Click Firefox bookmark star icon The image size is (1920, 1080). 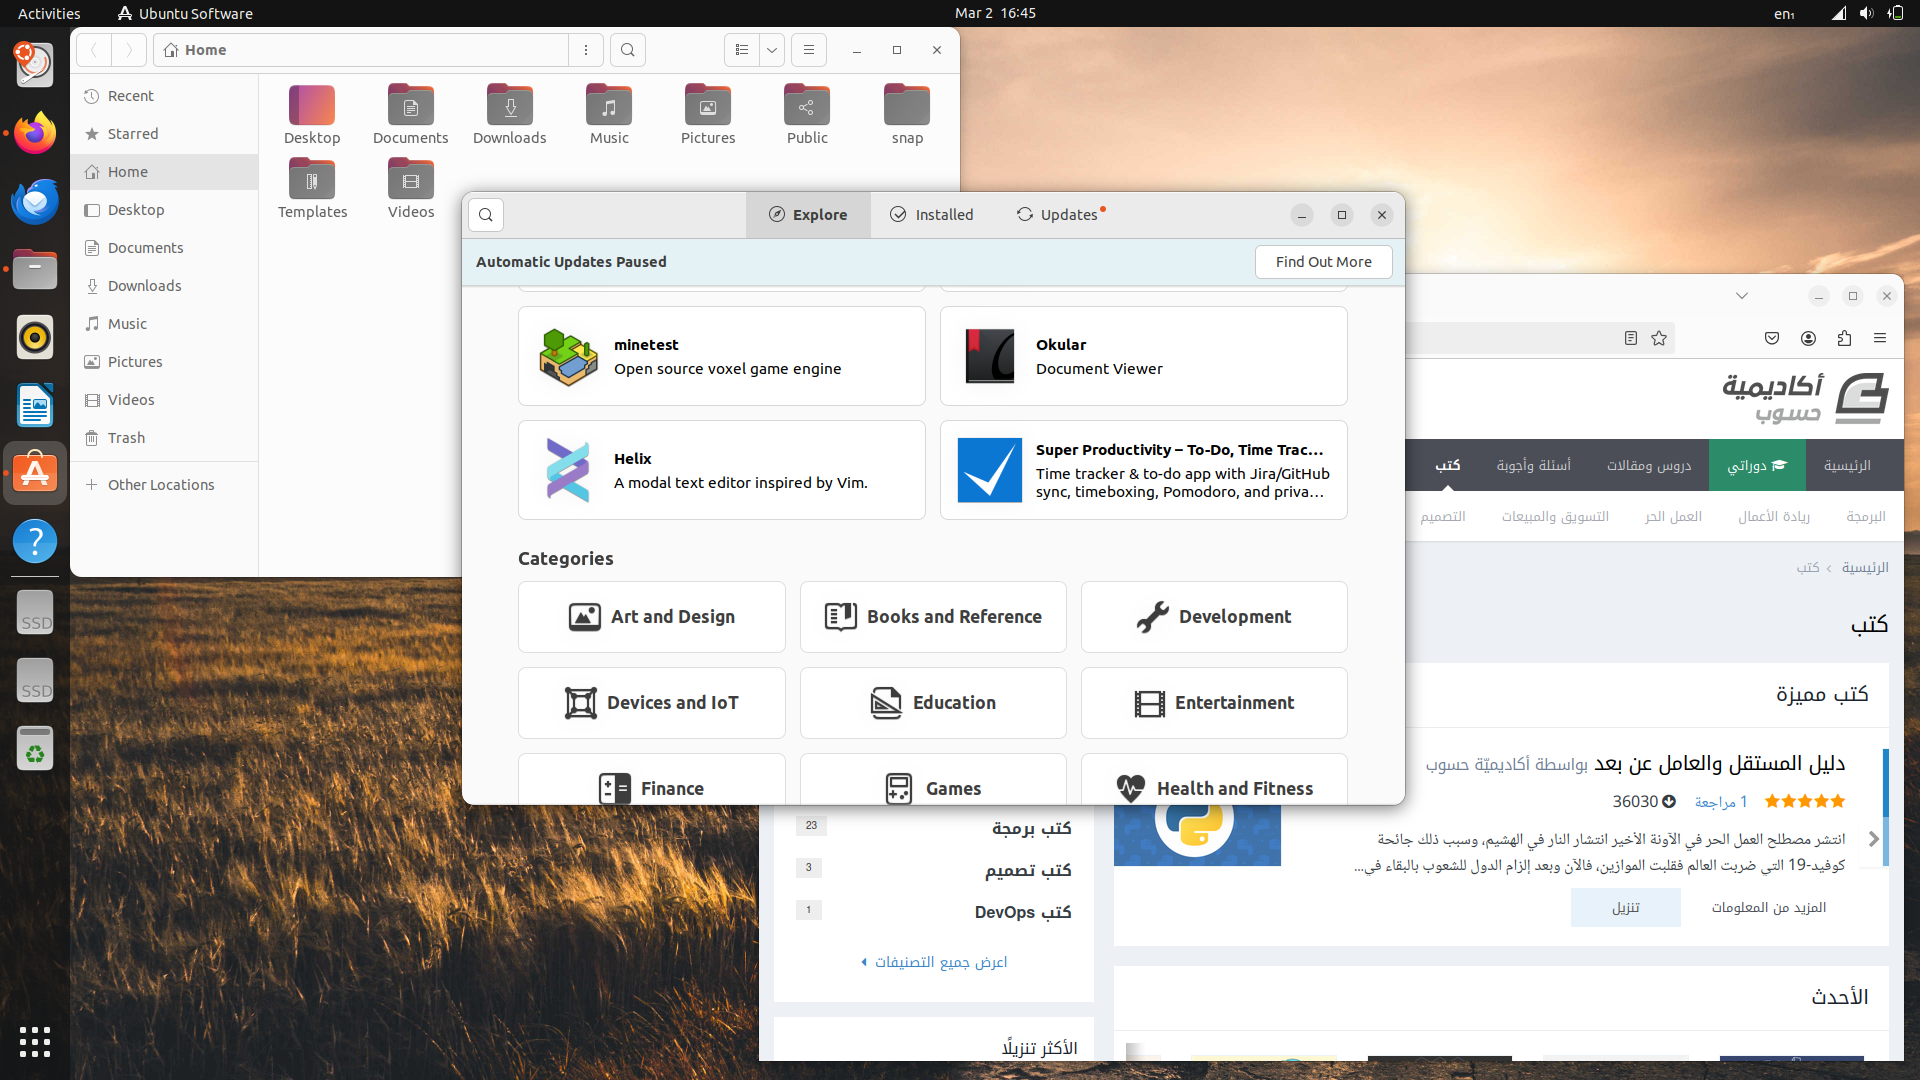1659,339
